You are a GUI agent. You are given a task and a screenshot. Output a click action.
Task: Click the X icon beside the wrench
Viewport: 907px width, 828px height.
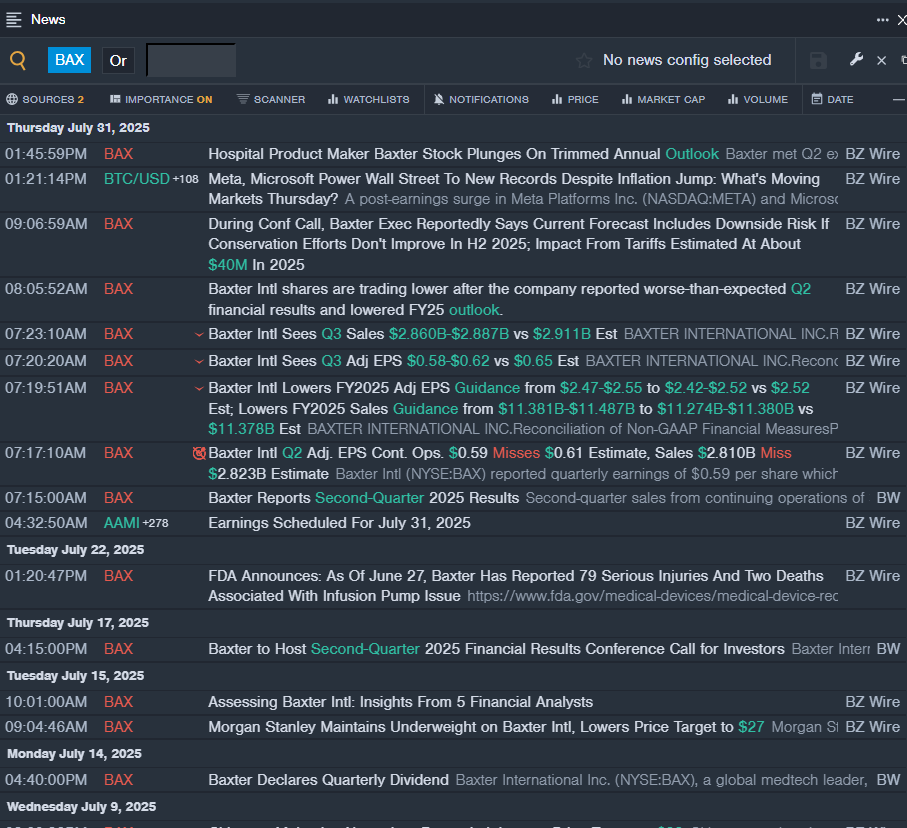tap(882, 60)
